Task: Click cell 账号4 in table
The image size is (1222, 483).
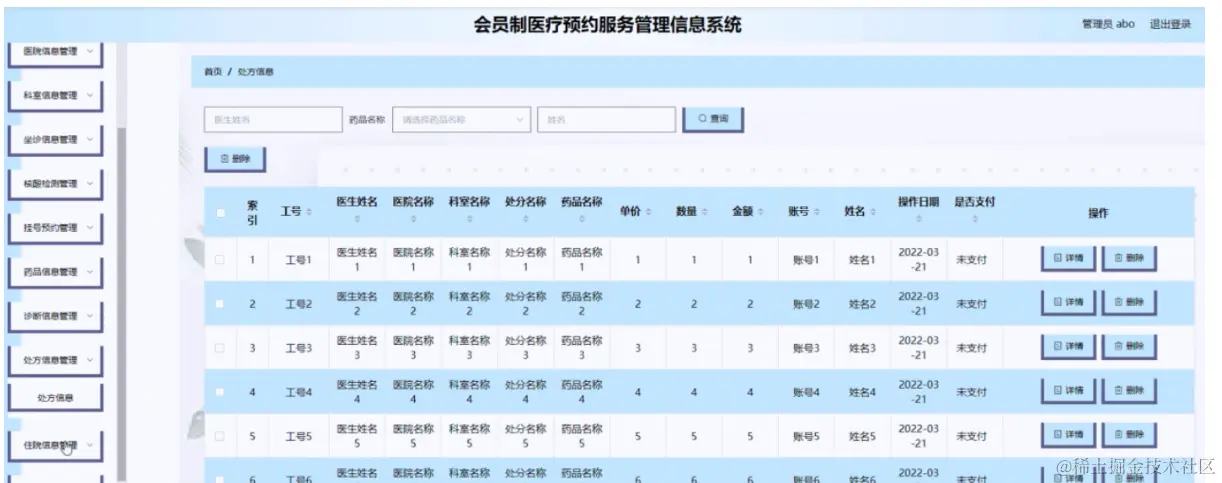Action: [x=806, y=392]
